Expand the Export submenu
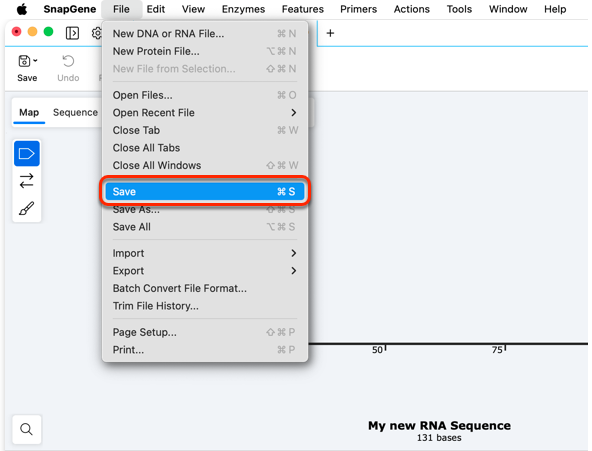 294,271
